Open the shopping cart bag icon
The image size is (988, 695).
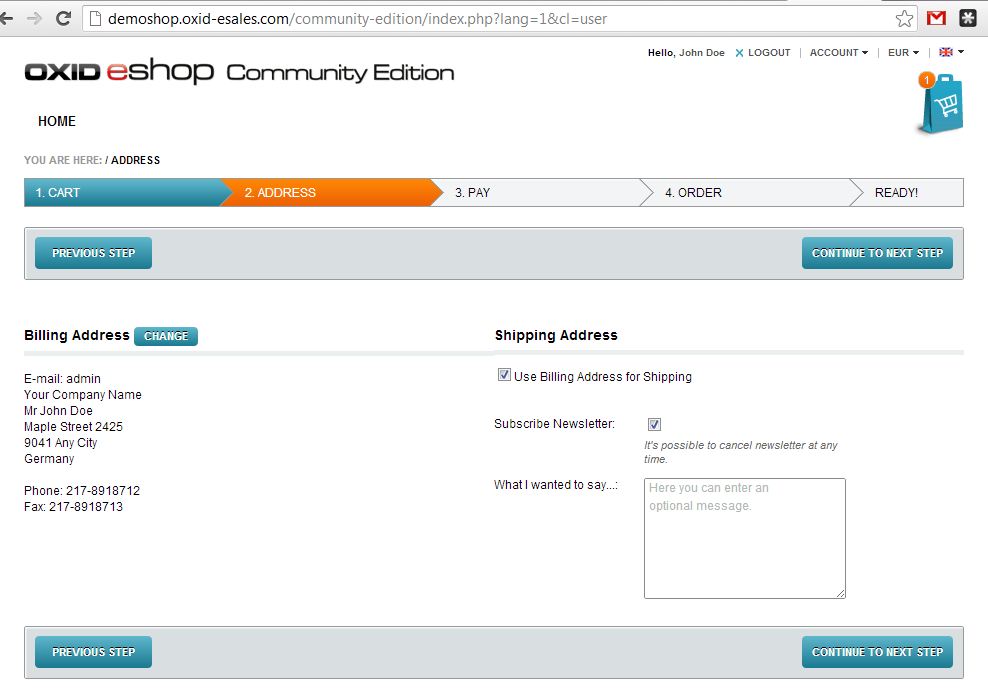pyautogui.click(x=940, y=104)
